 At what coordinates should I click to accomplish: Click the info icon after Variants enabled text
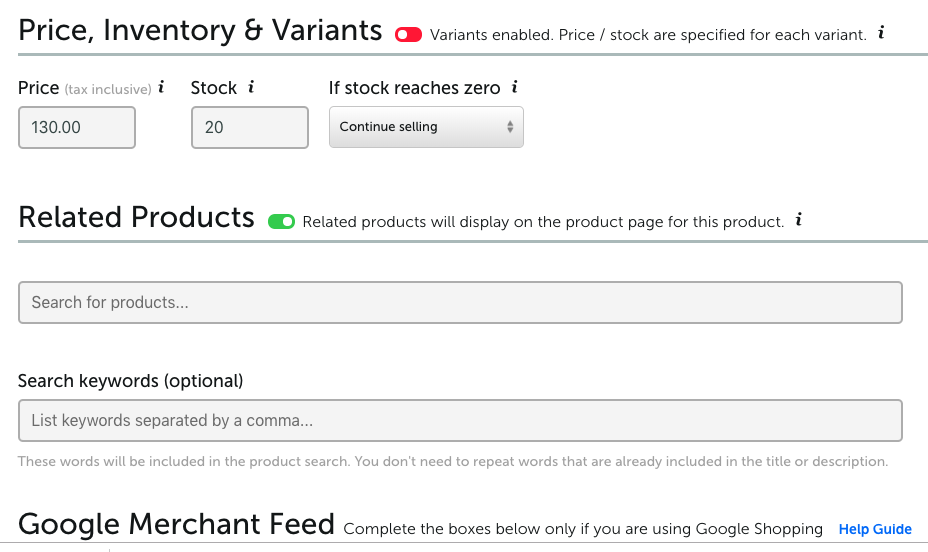(x=881, y=33)
